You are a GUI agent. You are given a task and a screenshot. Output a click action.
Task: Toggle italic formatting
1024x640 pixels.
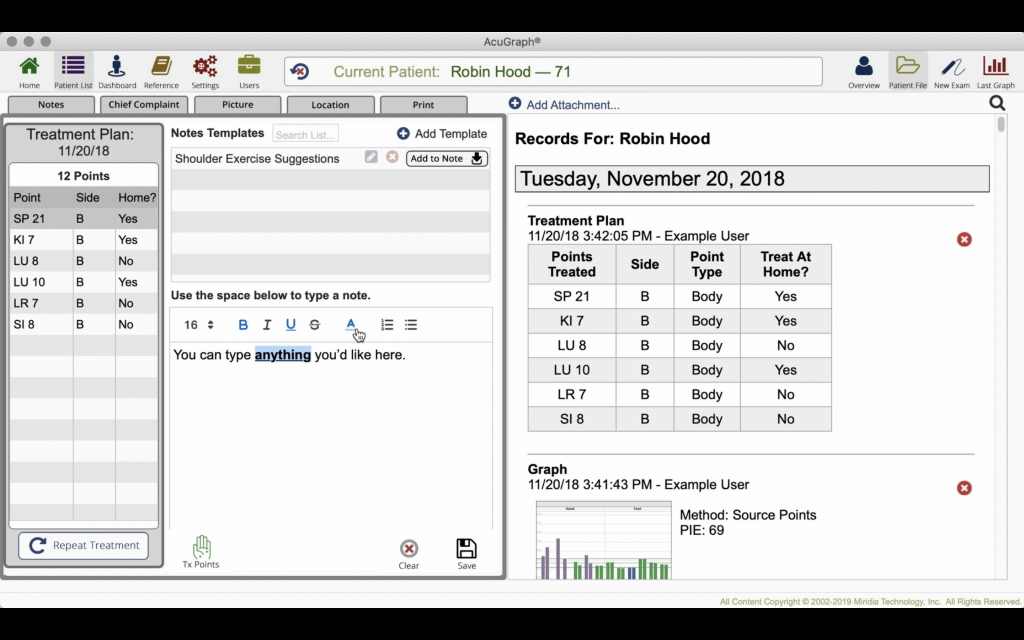(x=266, y=325)
